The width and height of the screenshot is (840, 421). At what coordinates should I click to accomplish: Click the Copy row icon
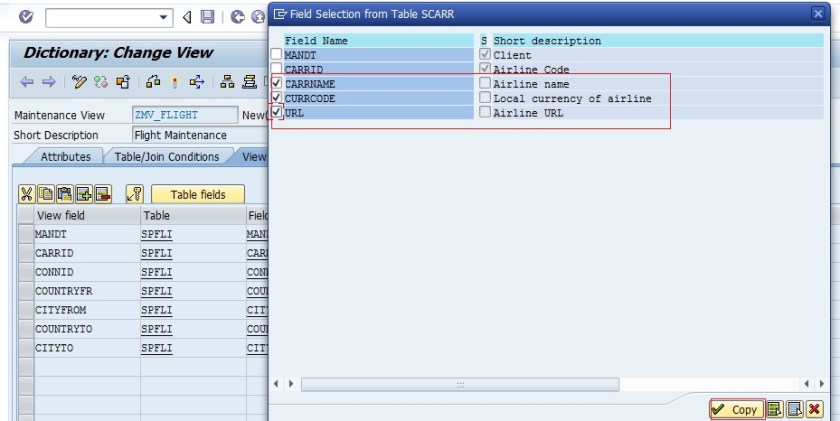[46, 194]
